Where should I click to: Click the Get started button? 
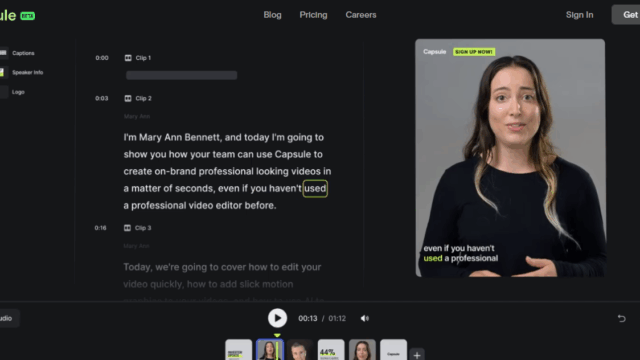[x=626, y=15]
